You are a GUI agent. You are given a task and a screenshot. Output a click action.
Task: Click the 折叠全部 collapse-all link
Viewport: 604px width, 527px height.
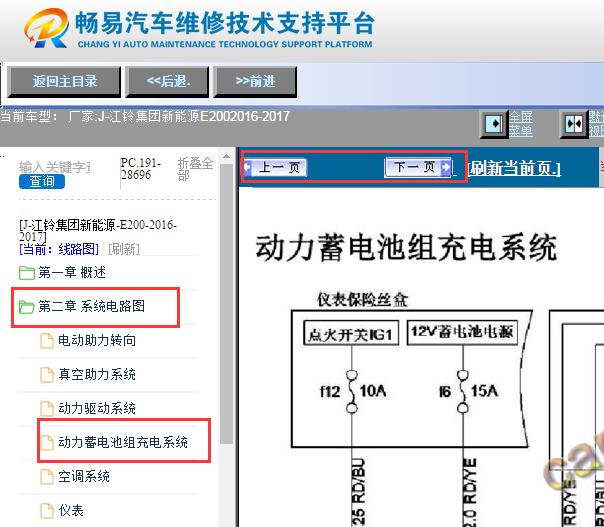tap(195, 168)
